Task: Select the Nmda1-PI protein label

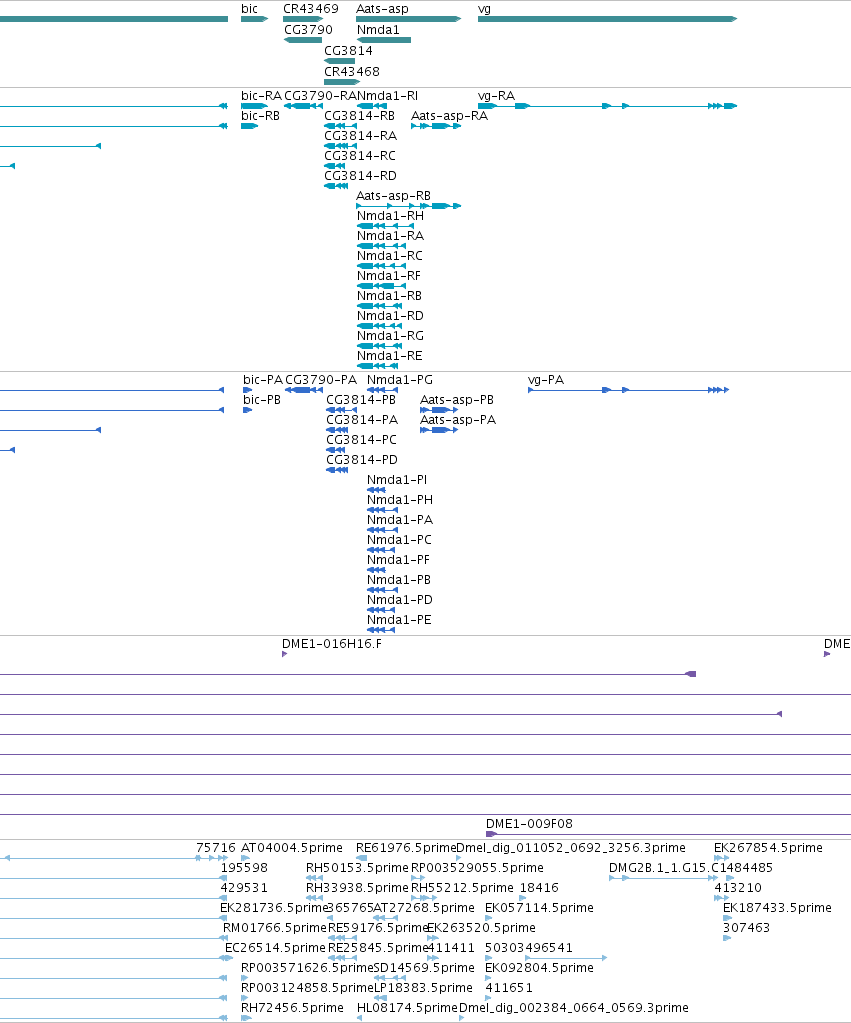Action: pos(397,480)
